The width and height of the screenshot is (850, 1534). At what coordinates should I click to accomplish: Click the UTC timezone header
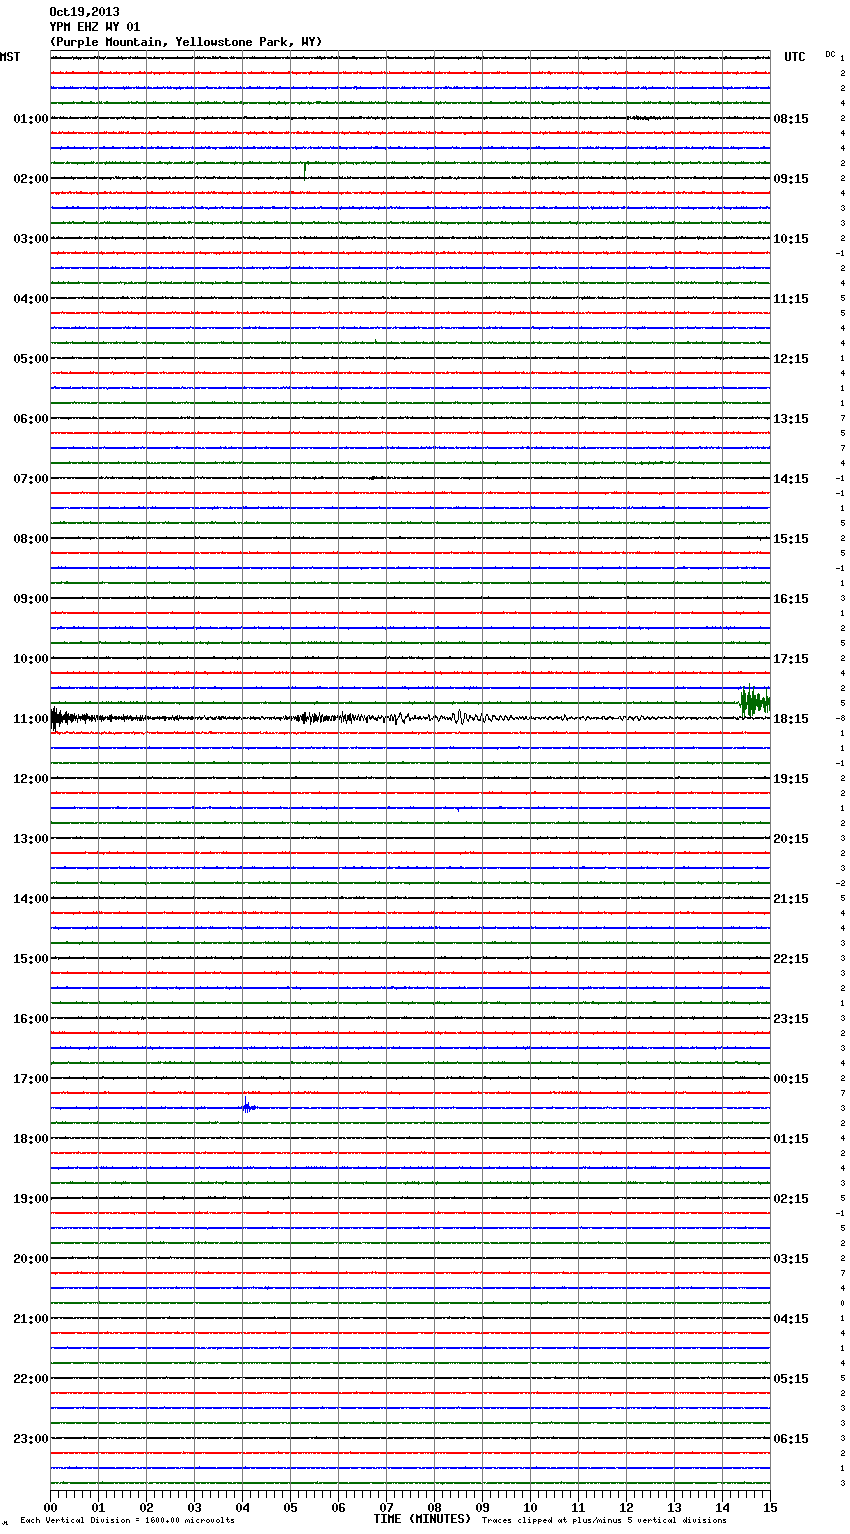click(x=795, y=57)
